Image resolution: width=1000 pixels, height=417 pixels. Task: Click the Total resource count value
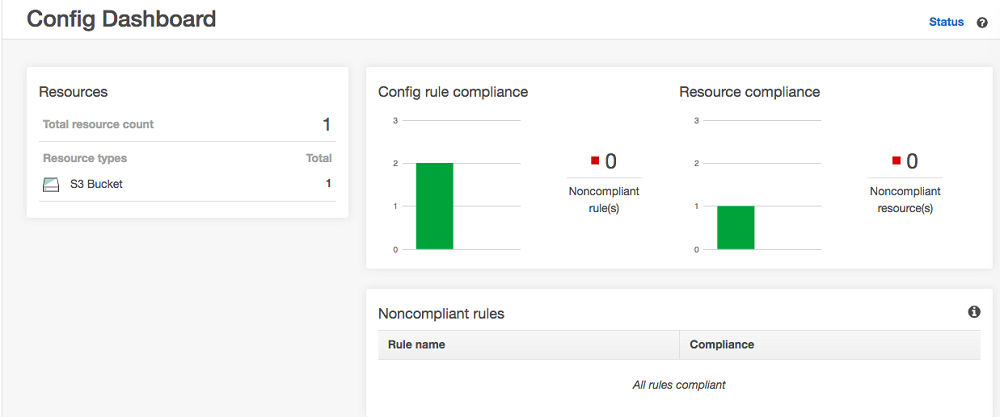click(326, 125)
